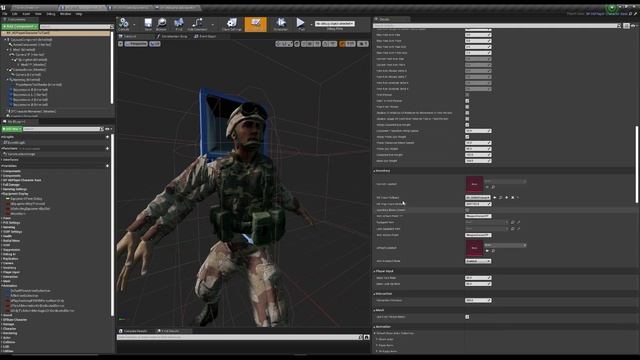640x360 pixels.
Task: Open the Window menu
Action: pos(65,14)
